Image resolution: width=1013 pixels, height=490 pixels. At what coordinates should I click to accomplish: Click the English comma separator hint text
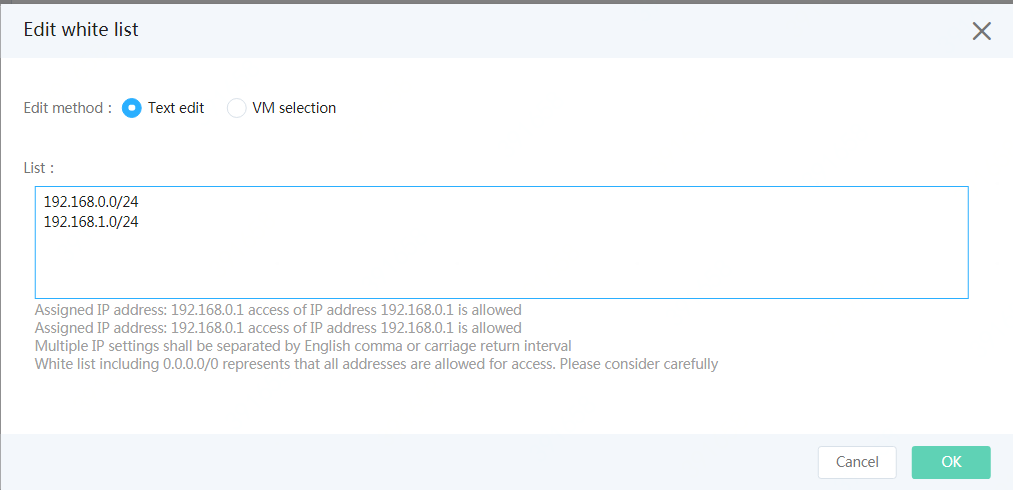pos(303,346)
